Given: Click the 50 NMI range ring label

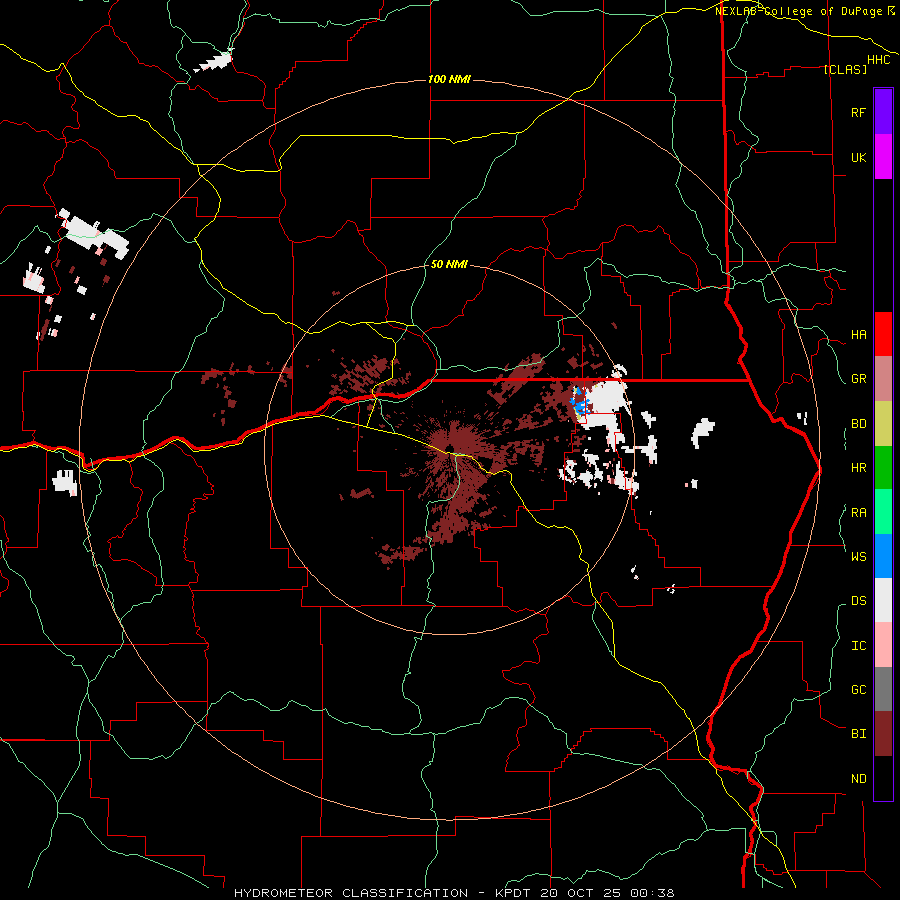Looking at the screenshot, I should click(449, 264).
